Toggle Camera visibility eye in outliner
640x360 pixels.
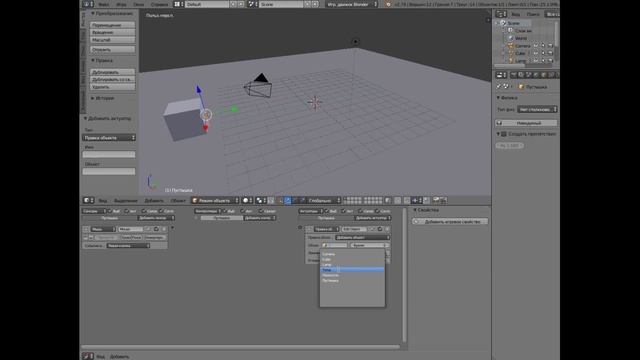point(536,46)
